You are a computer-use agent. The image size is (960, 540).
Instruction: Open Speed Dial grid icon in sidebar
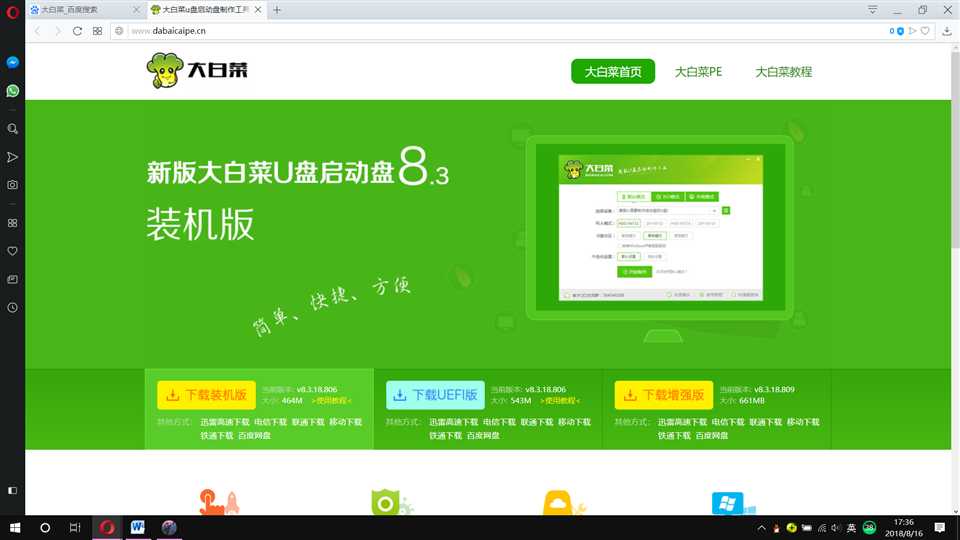pos(12,223)
